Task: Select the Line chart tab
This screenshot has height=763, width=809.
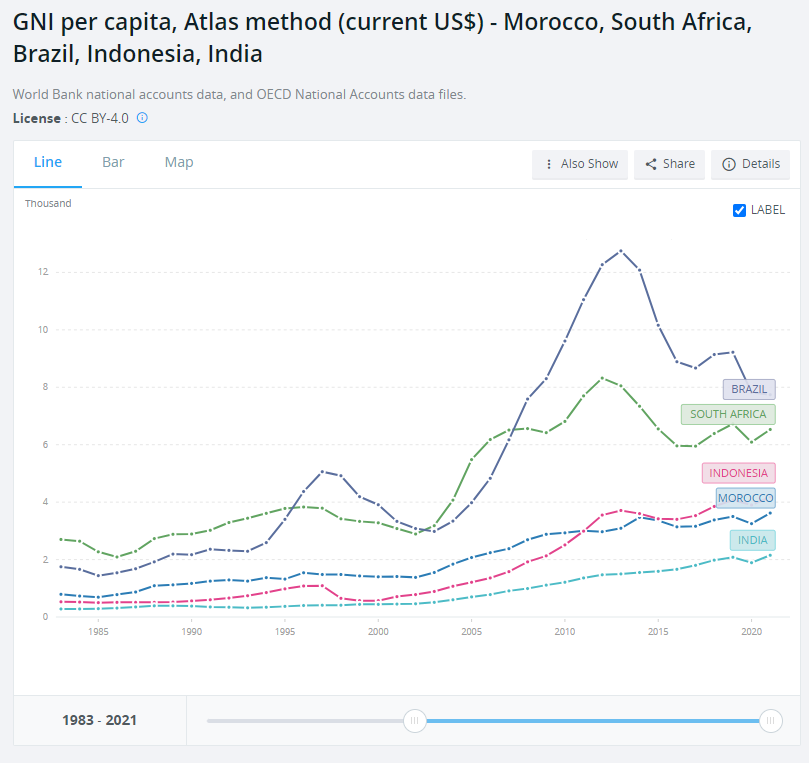Action: [46, 161]
